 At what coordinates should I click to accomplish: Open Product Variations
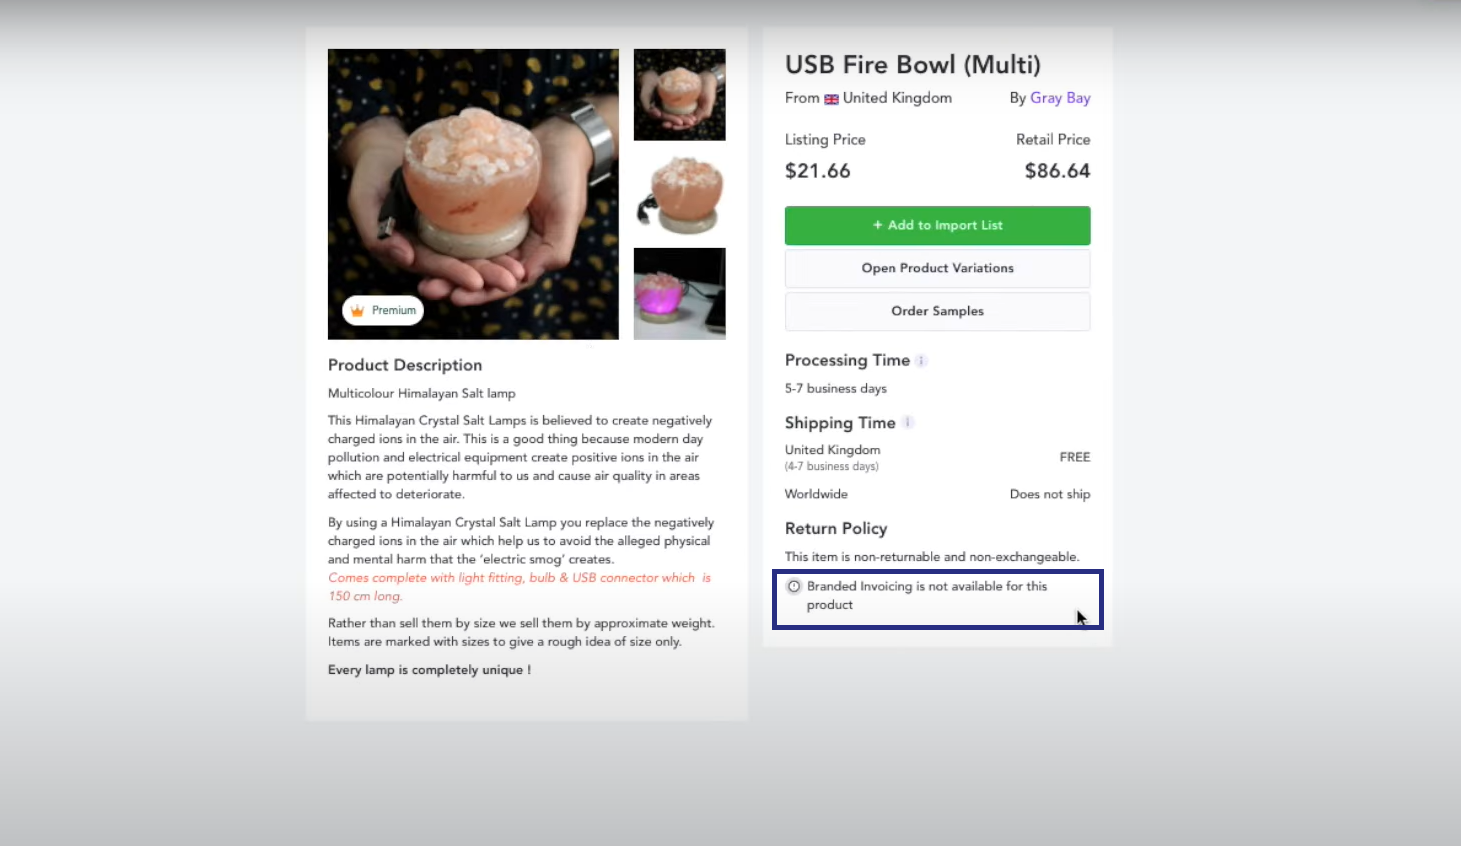click(938, 268)
